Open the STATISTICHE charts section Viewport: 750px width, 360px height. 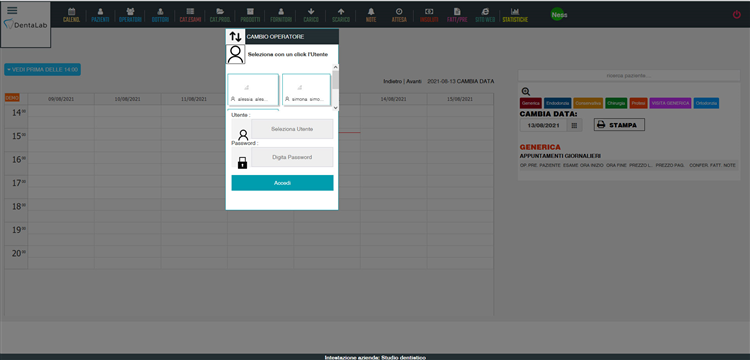[515, 15]
